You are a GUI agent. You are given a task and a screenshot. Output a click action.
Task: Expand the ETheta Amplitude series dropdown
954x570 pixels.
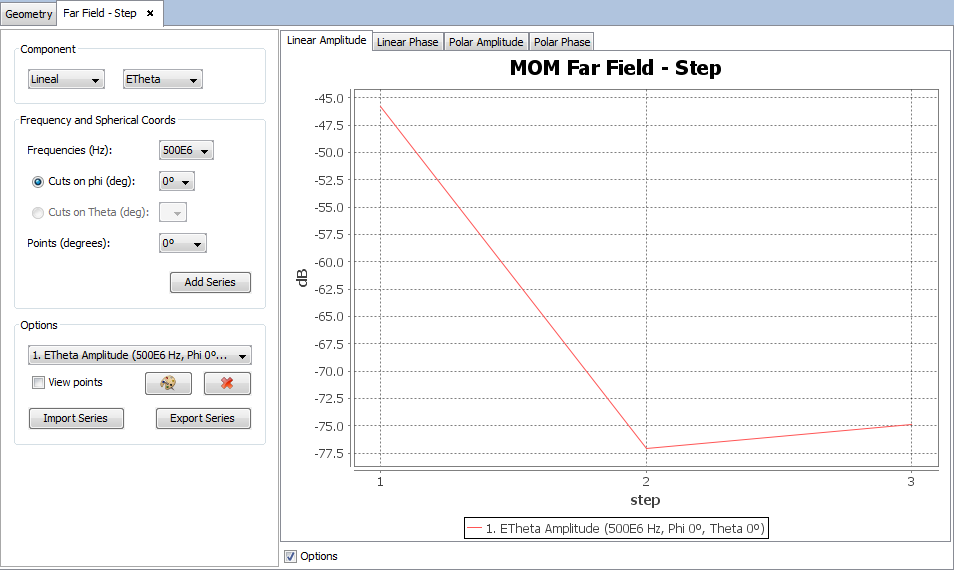(x=139, y=355)
